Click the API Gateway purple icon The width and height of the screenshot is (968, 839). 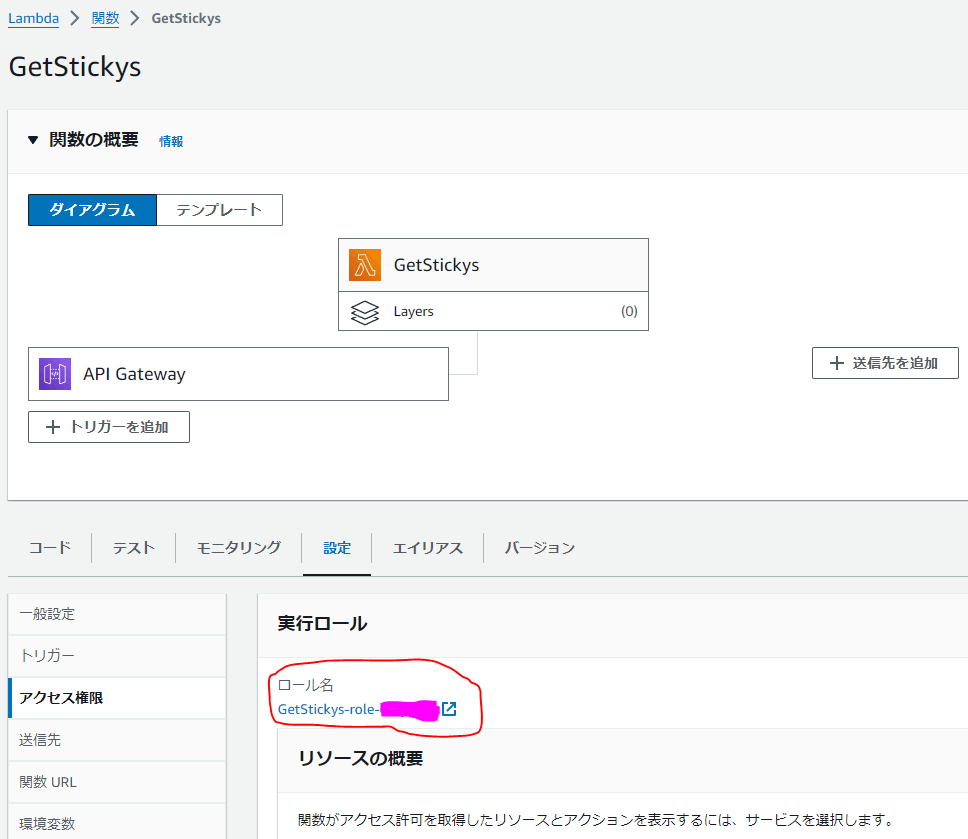click(x=55, y=374)
